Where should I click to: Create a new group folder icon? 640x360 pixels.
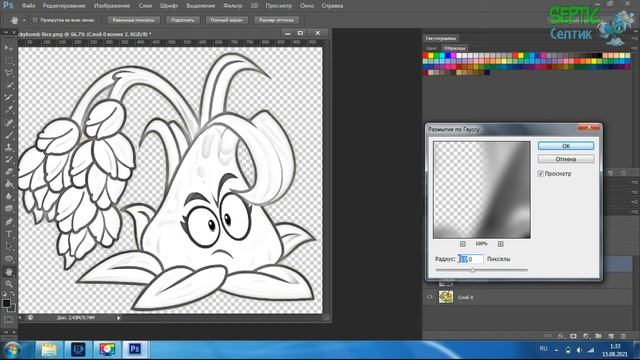[x=598, y=336]
